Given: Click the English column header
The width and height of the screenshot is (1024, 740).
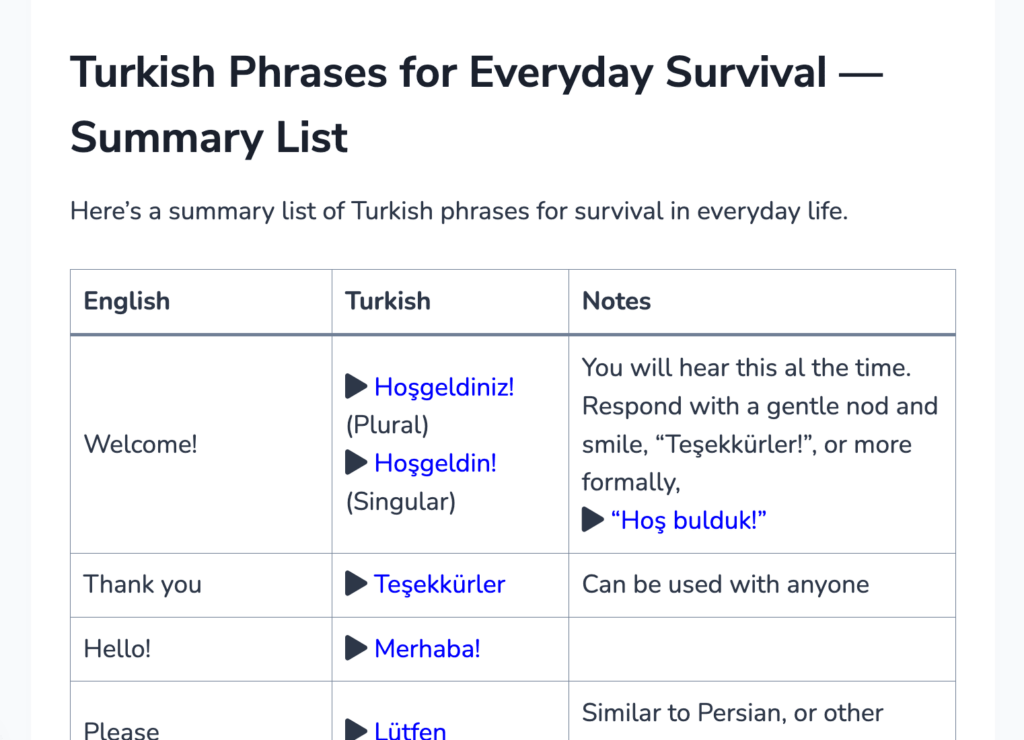Looking at the screenshot, I should (127, 301).
